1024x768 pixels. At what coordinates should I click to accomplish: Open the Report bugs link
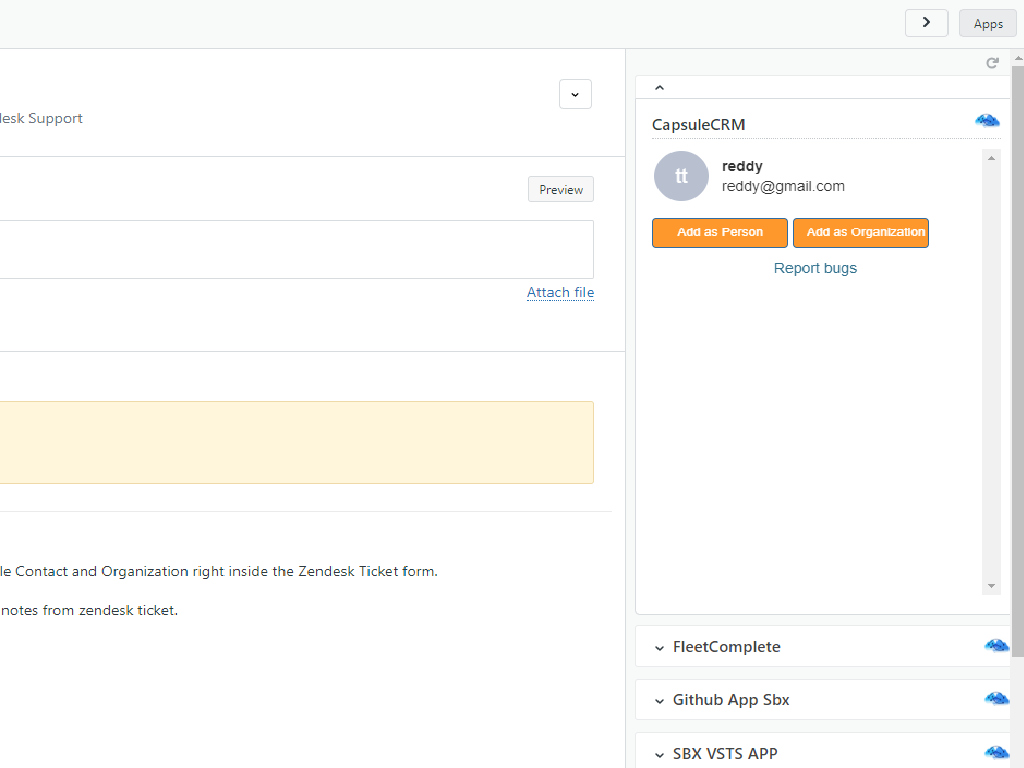(815, 268)
